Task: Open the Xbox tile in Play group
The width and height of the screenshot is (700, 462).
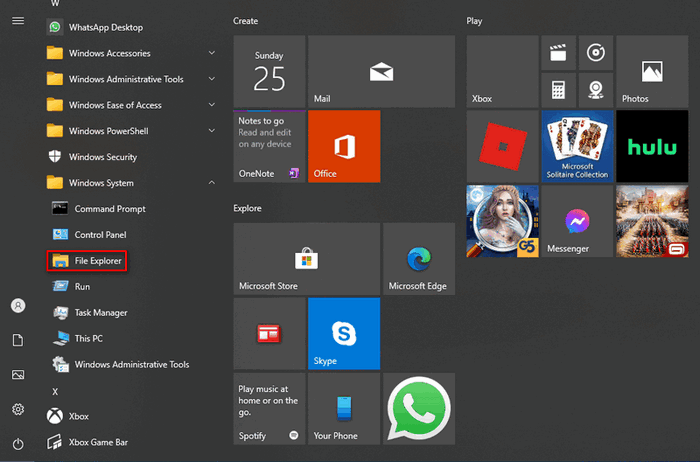Action: [503, 71]
